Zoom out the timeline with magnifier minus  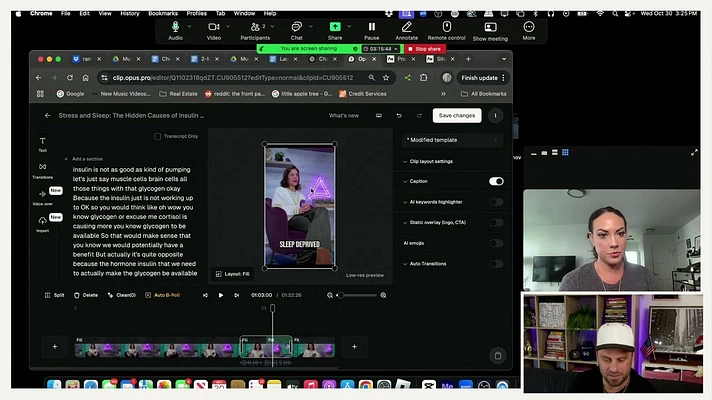(330, 295)
